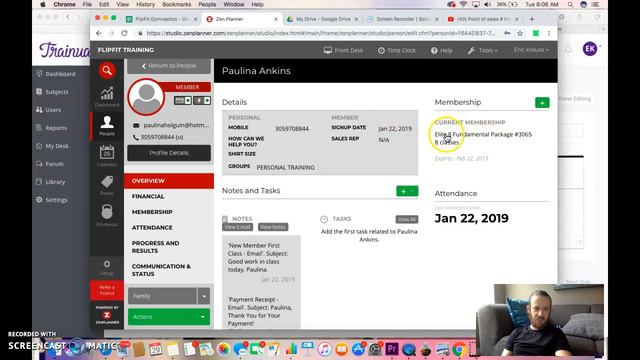This screenshot has width=640, height=360.
Task: Bookmark page with the star icon
Action: (x=520, y=33)
